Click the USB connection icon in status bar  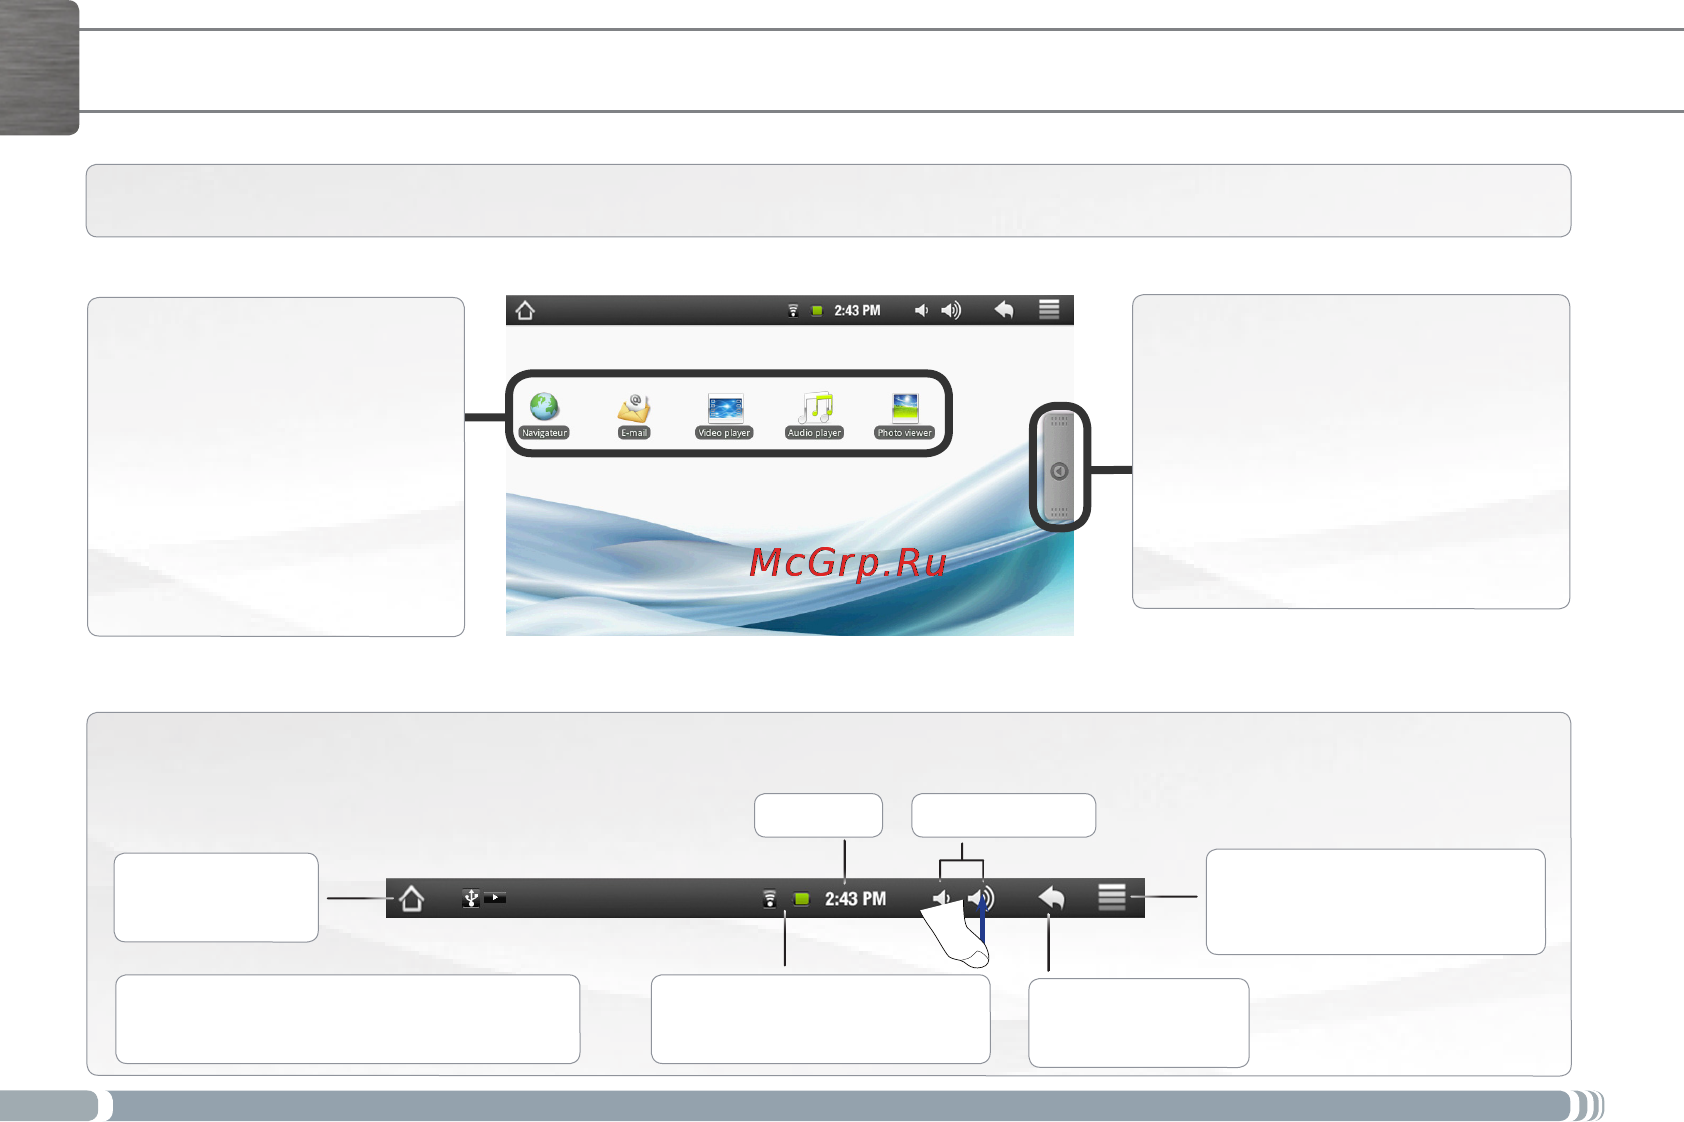pyautogui.click(x=471, y=898)
